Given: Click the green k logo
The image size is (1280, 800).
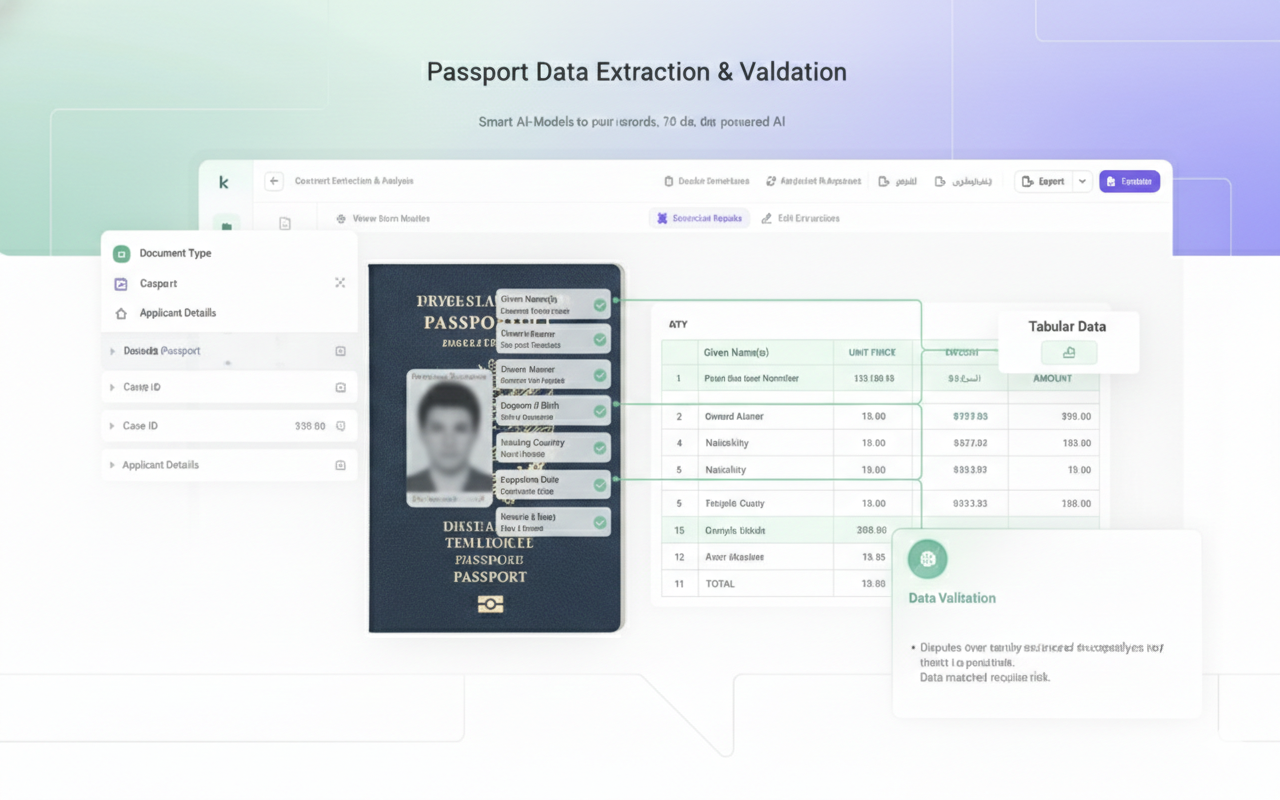Looking at the screenshot, I should click(224, 182).
